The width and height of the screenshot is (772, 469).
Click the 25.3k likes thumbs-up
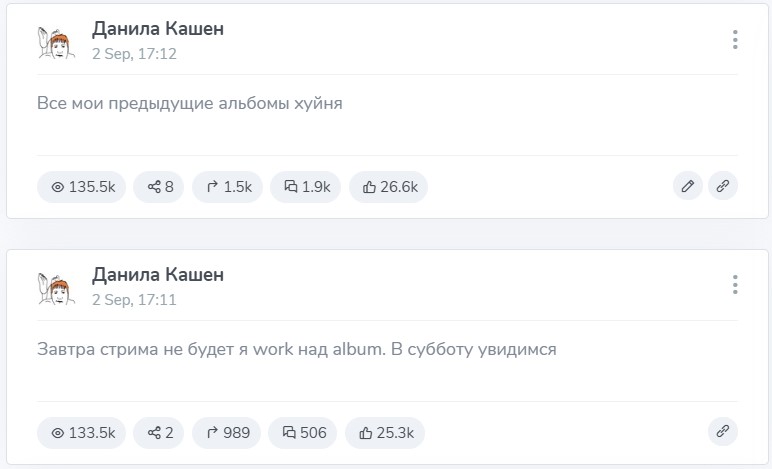[386, 432]
